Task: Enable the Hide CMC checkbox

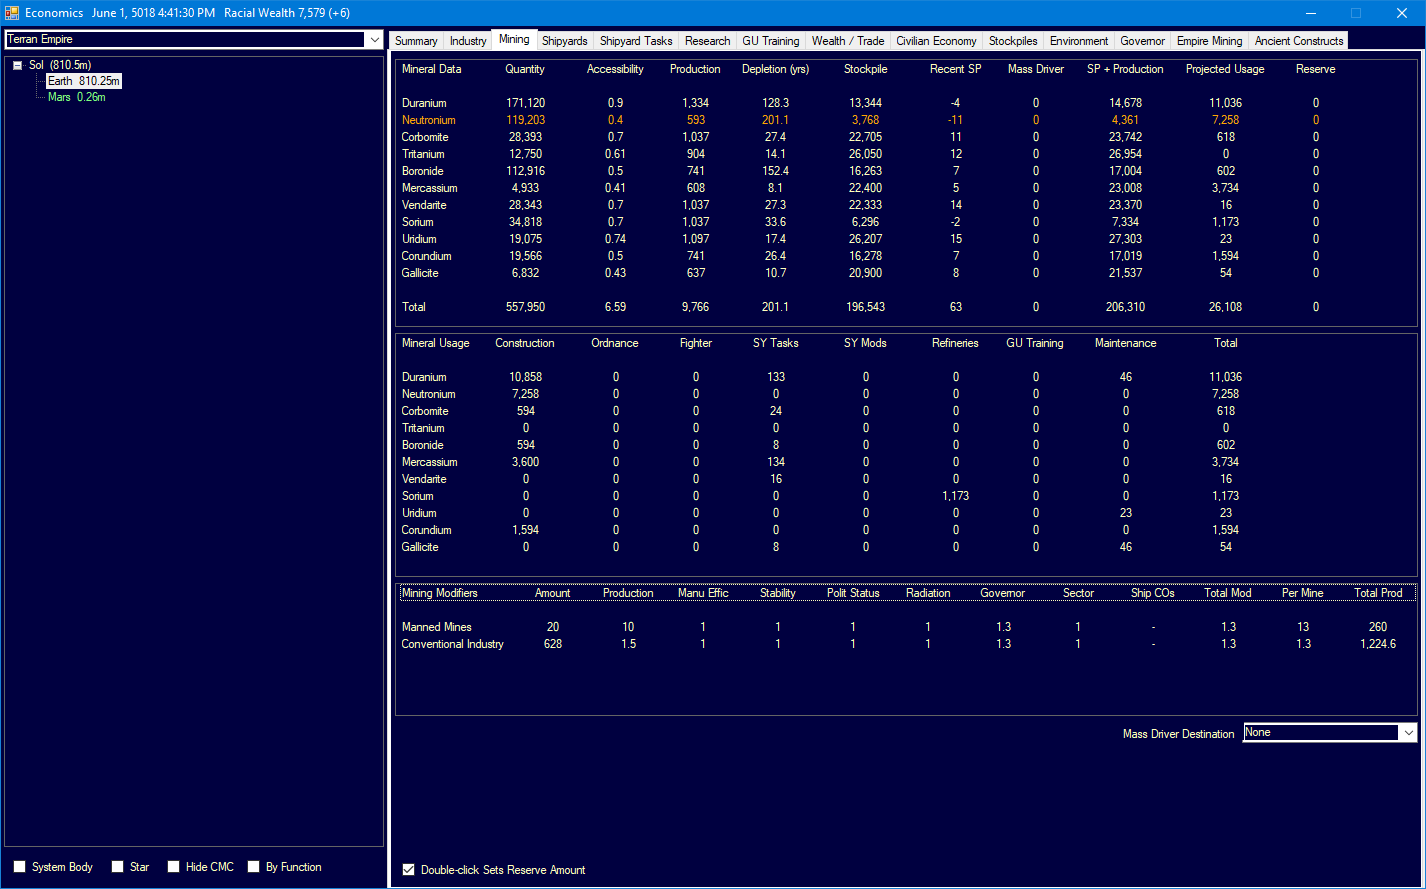Action: click(174, 867)
